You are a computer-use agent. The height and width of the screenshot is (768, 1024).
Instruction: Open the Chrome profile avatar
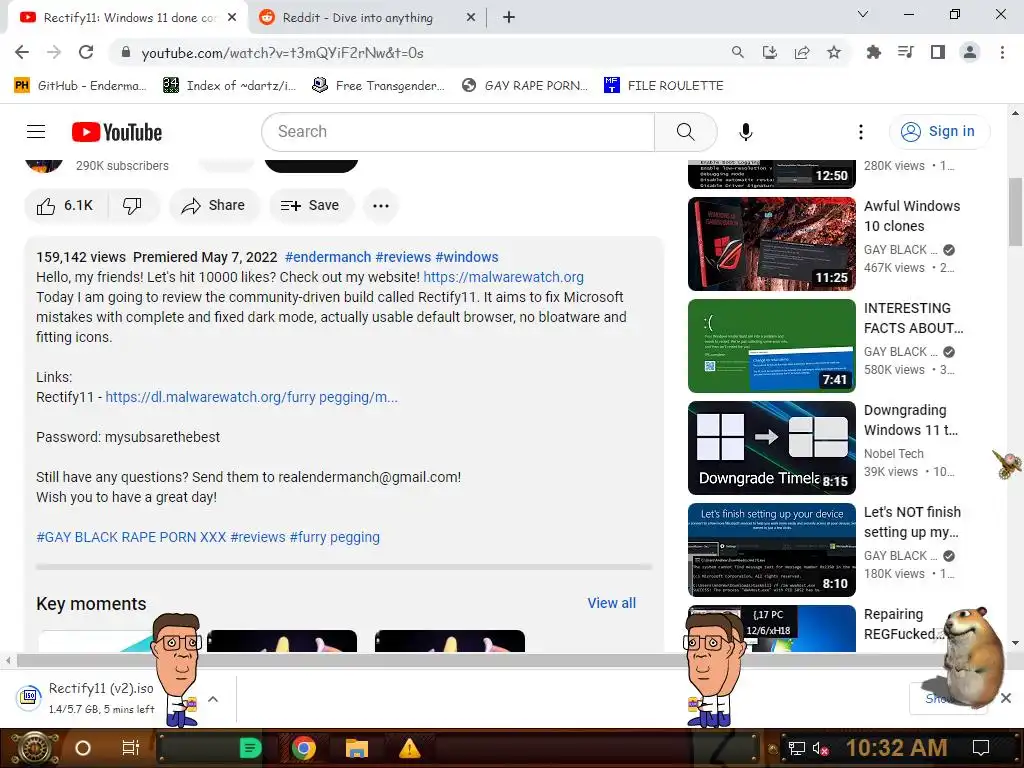click(970, 52)
